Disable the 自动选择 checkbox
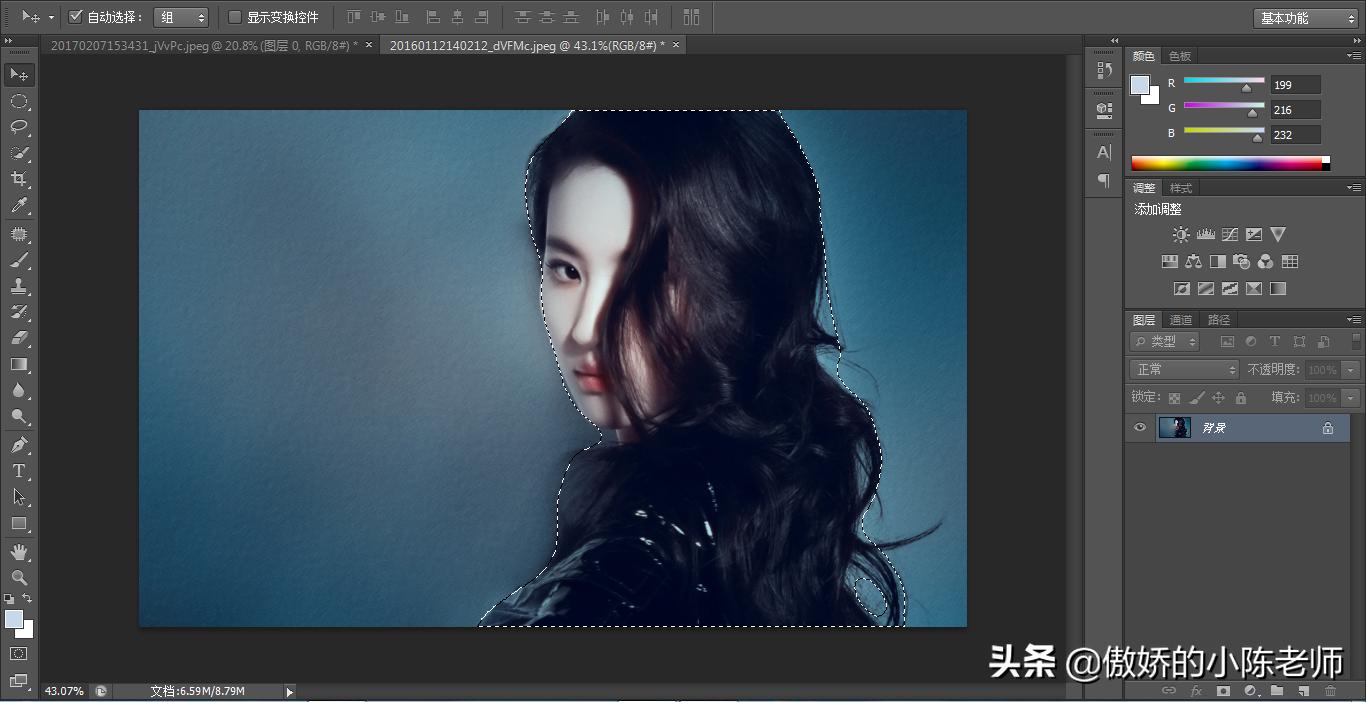 pos(75,17)
